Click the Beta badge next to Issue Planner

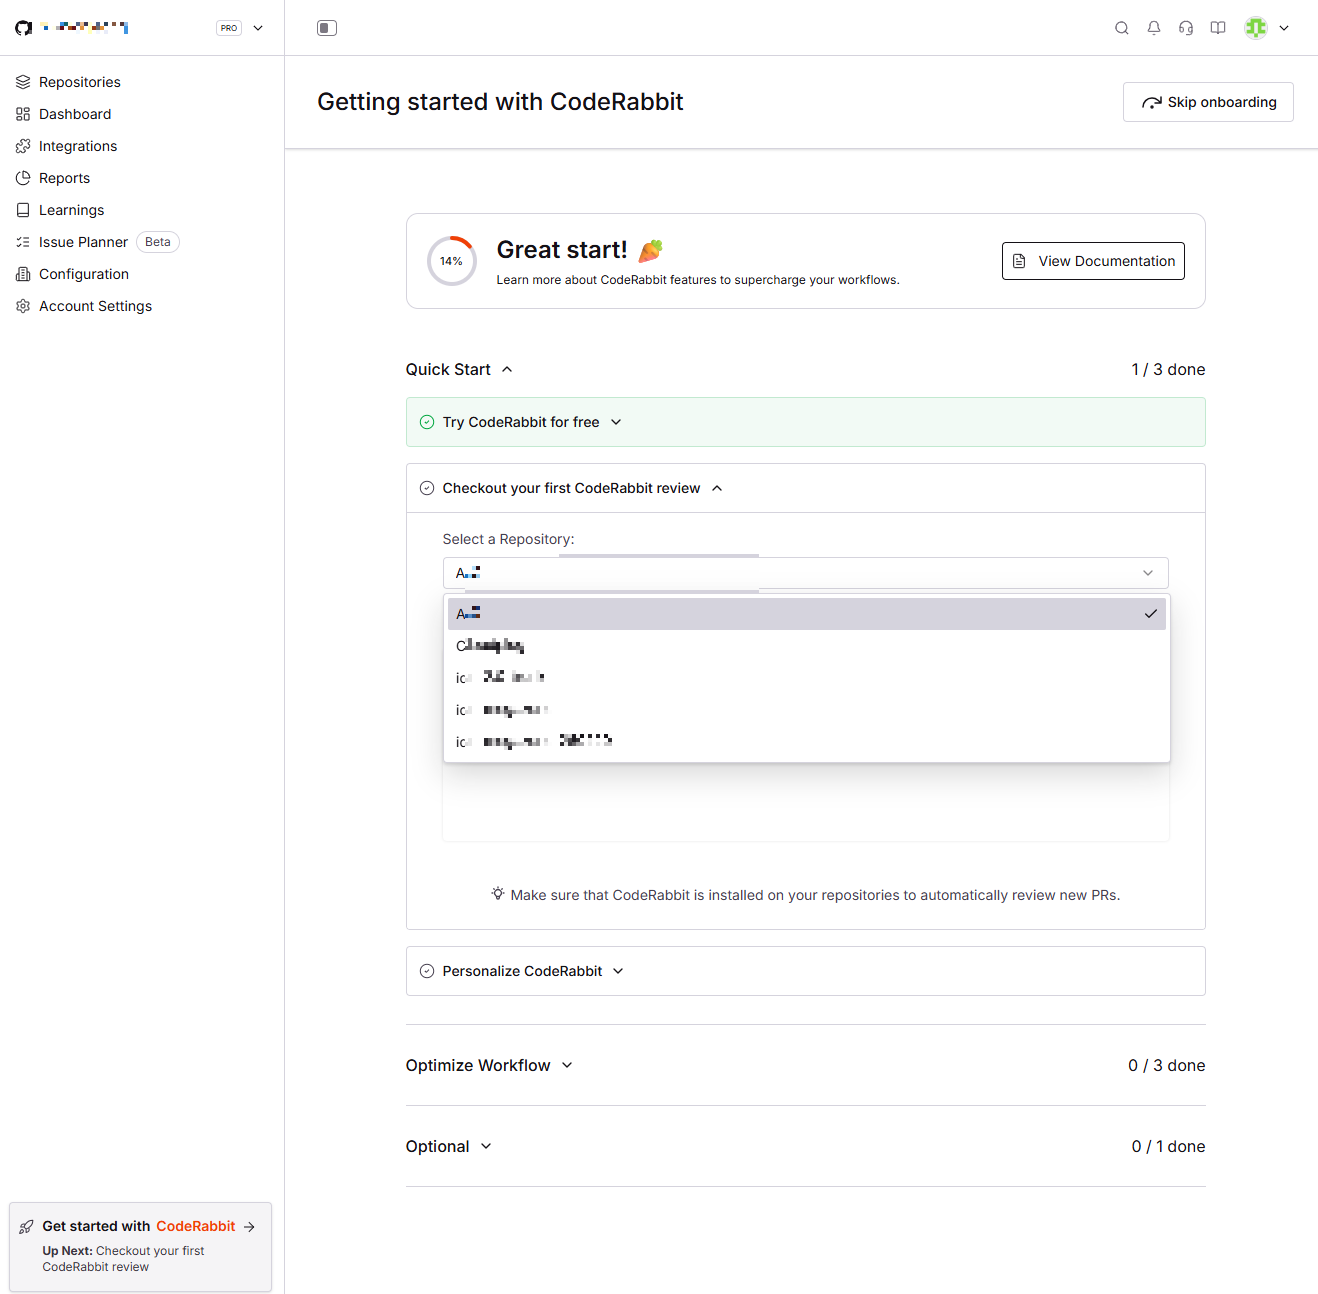158,242
